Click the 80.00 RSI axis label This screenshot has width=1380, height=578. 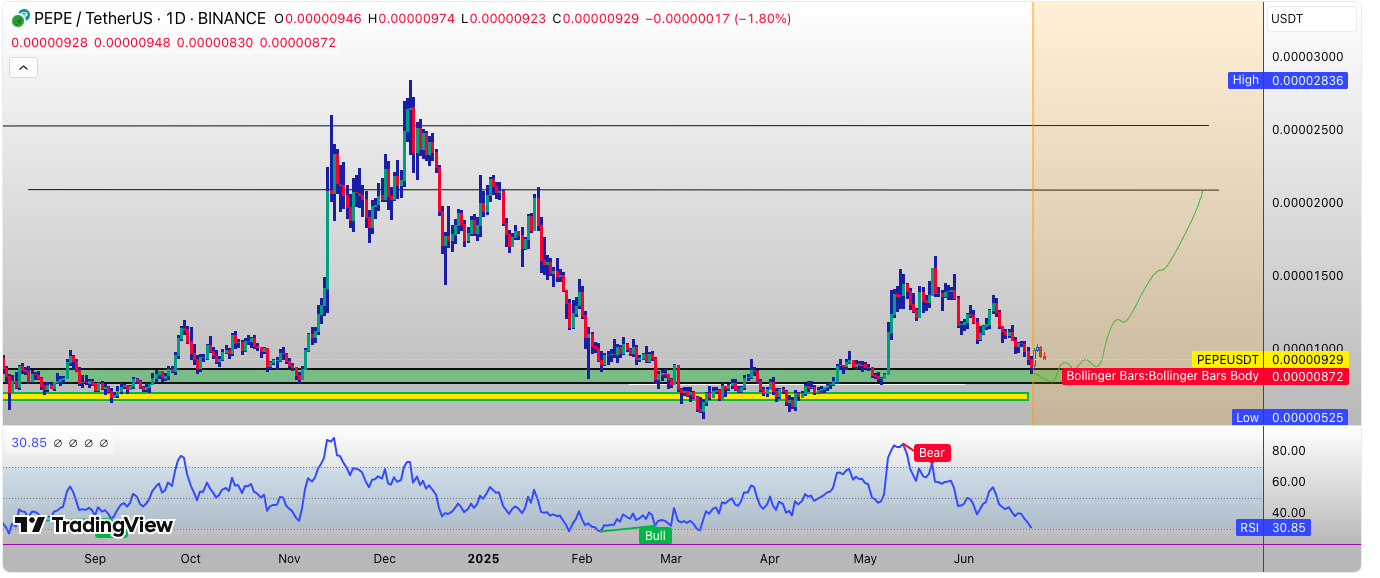coord(1288,451)
